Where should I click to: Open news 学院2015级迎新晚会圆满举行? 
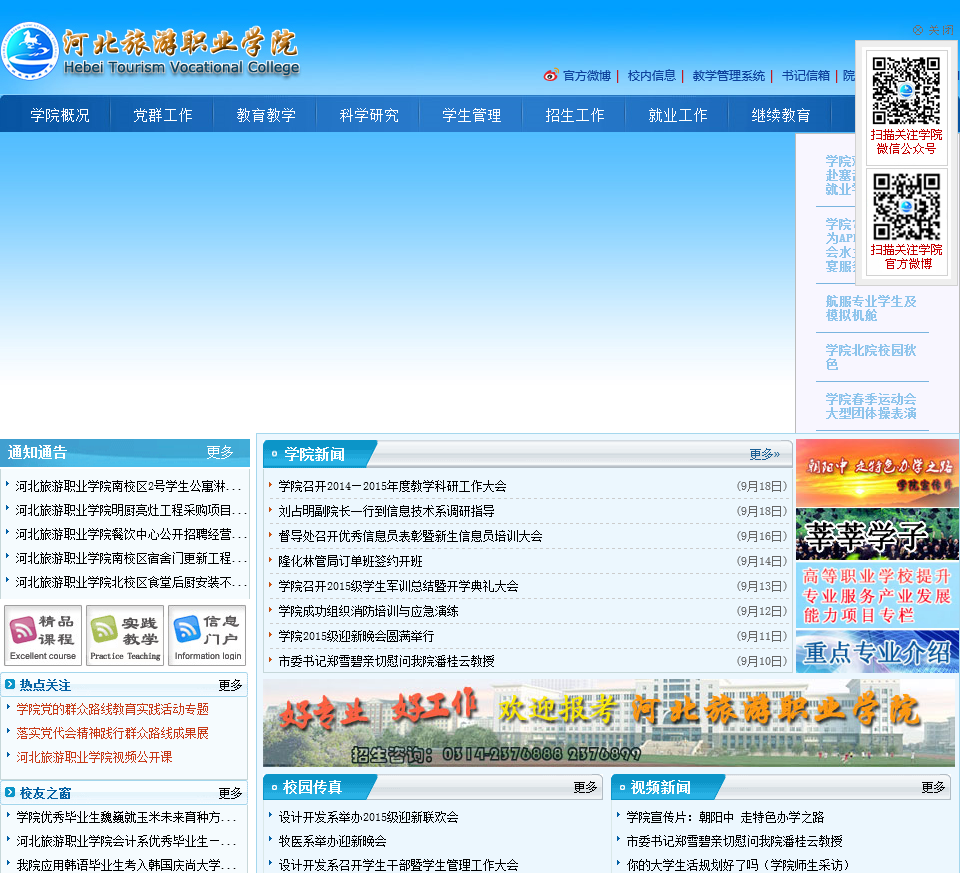pyautogui.click(x=356, y=636)
